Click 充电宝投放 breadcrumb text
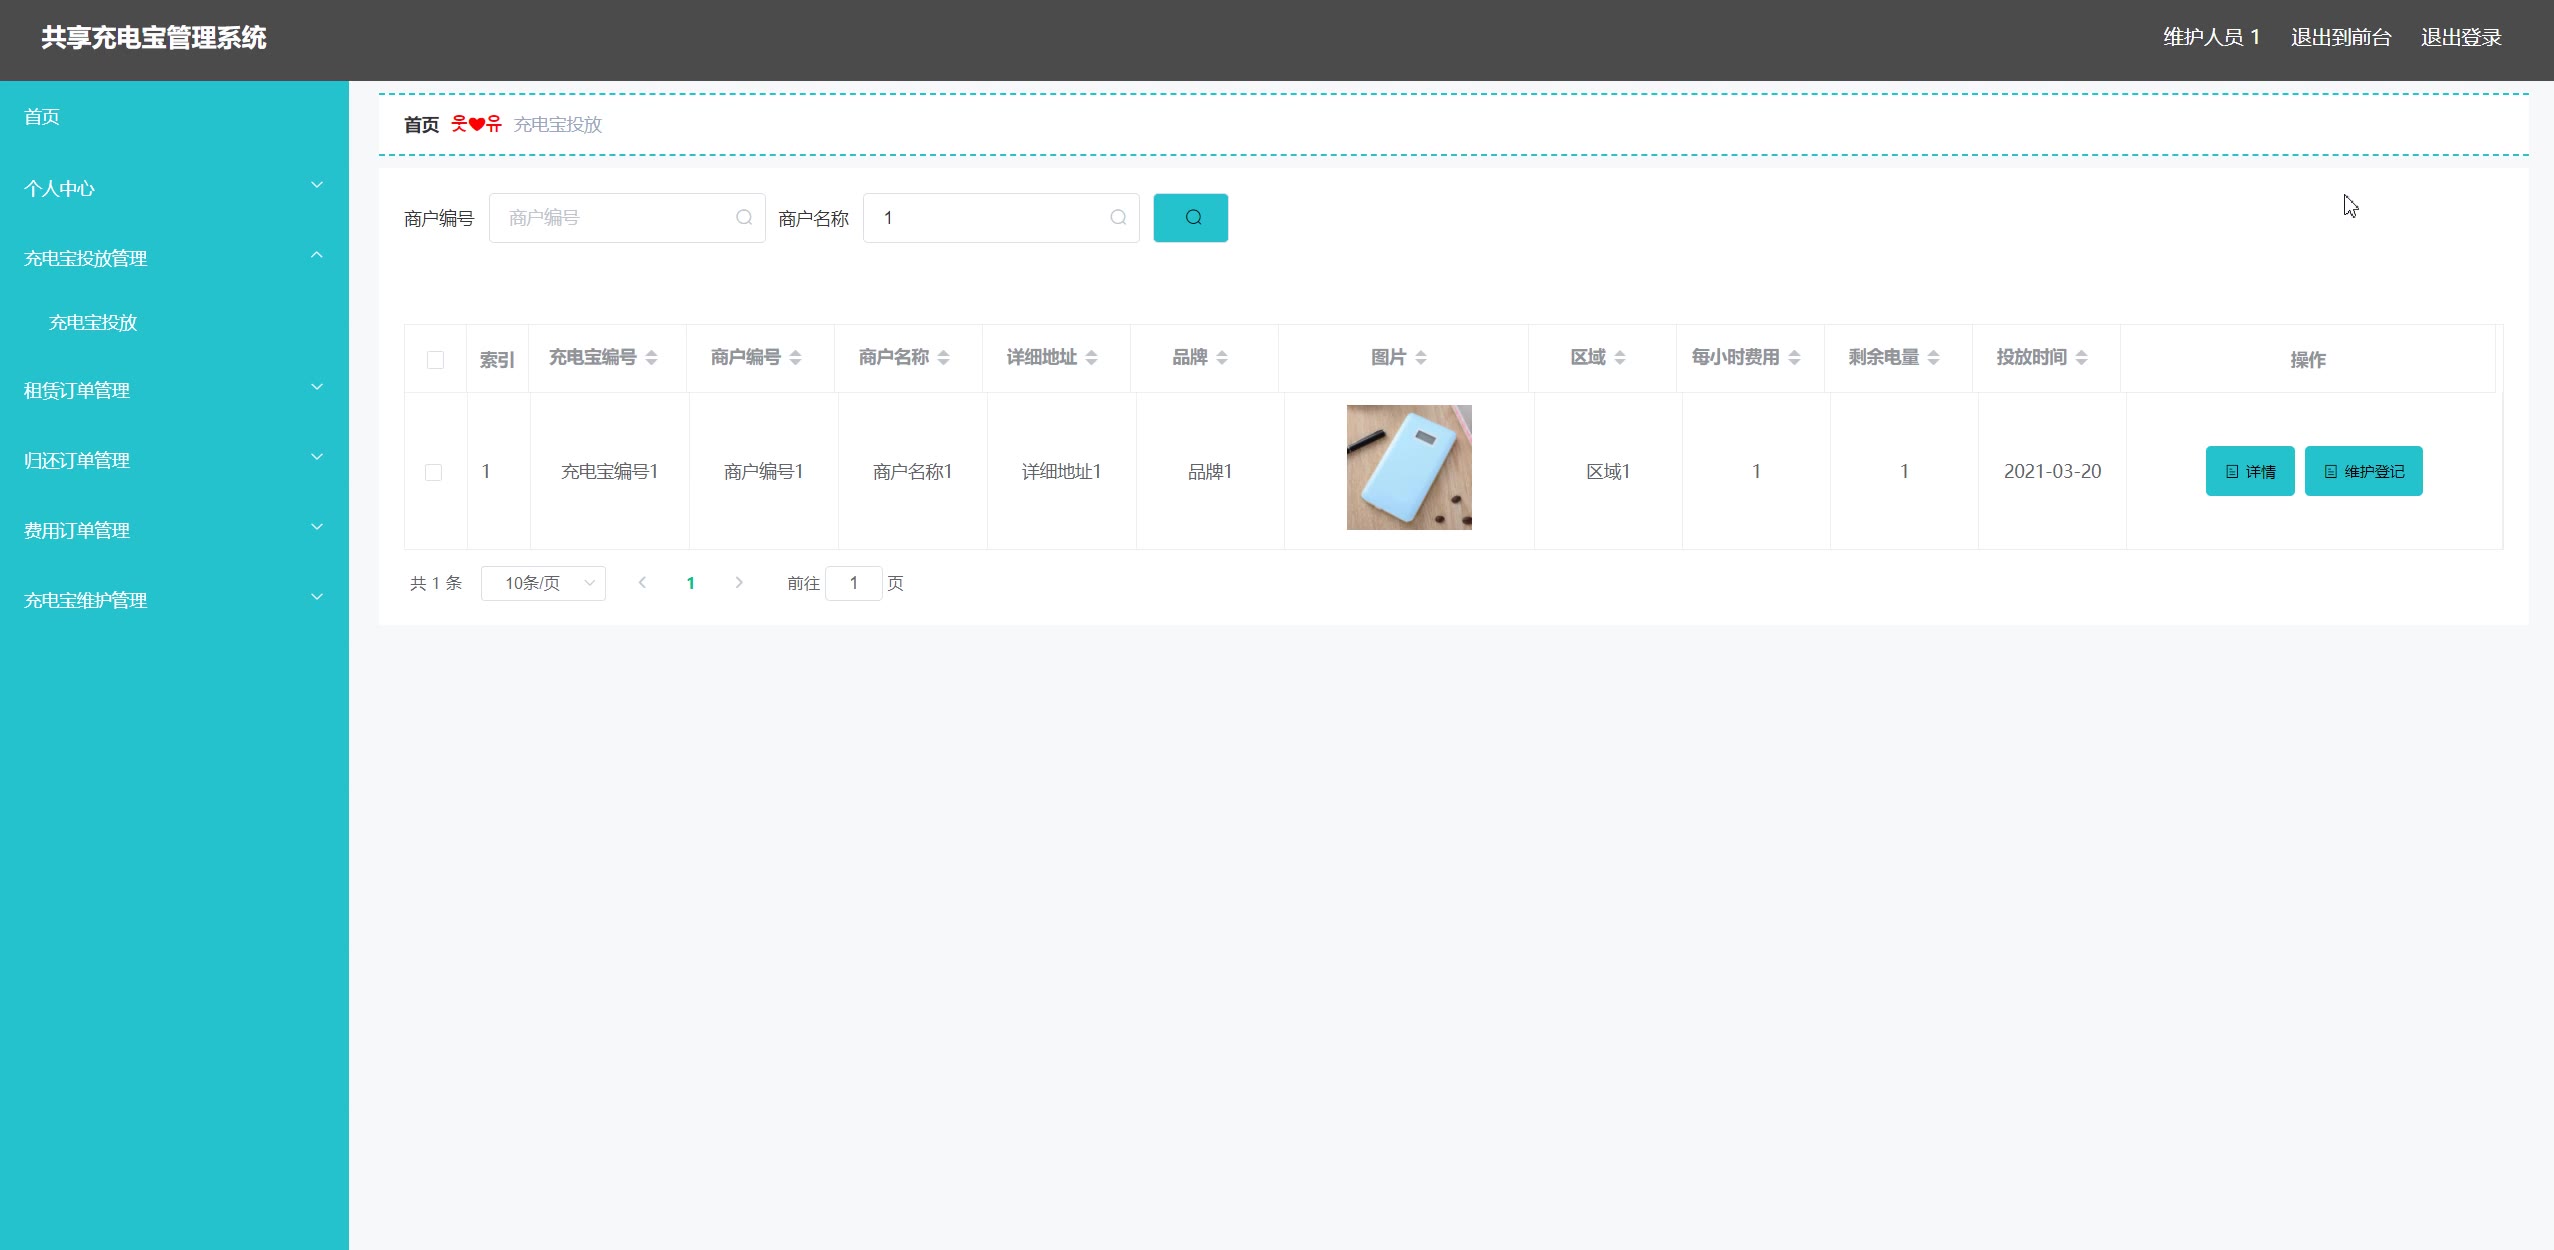 (558, 125)
